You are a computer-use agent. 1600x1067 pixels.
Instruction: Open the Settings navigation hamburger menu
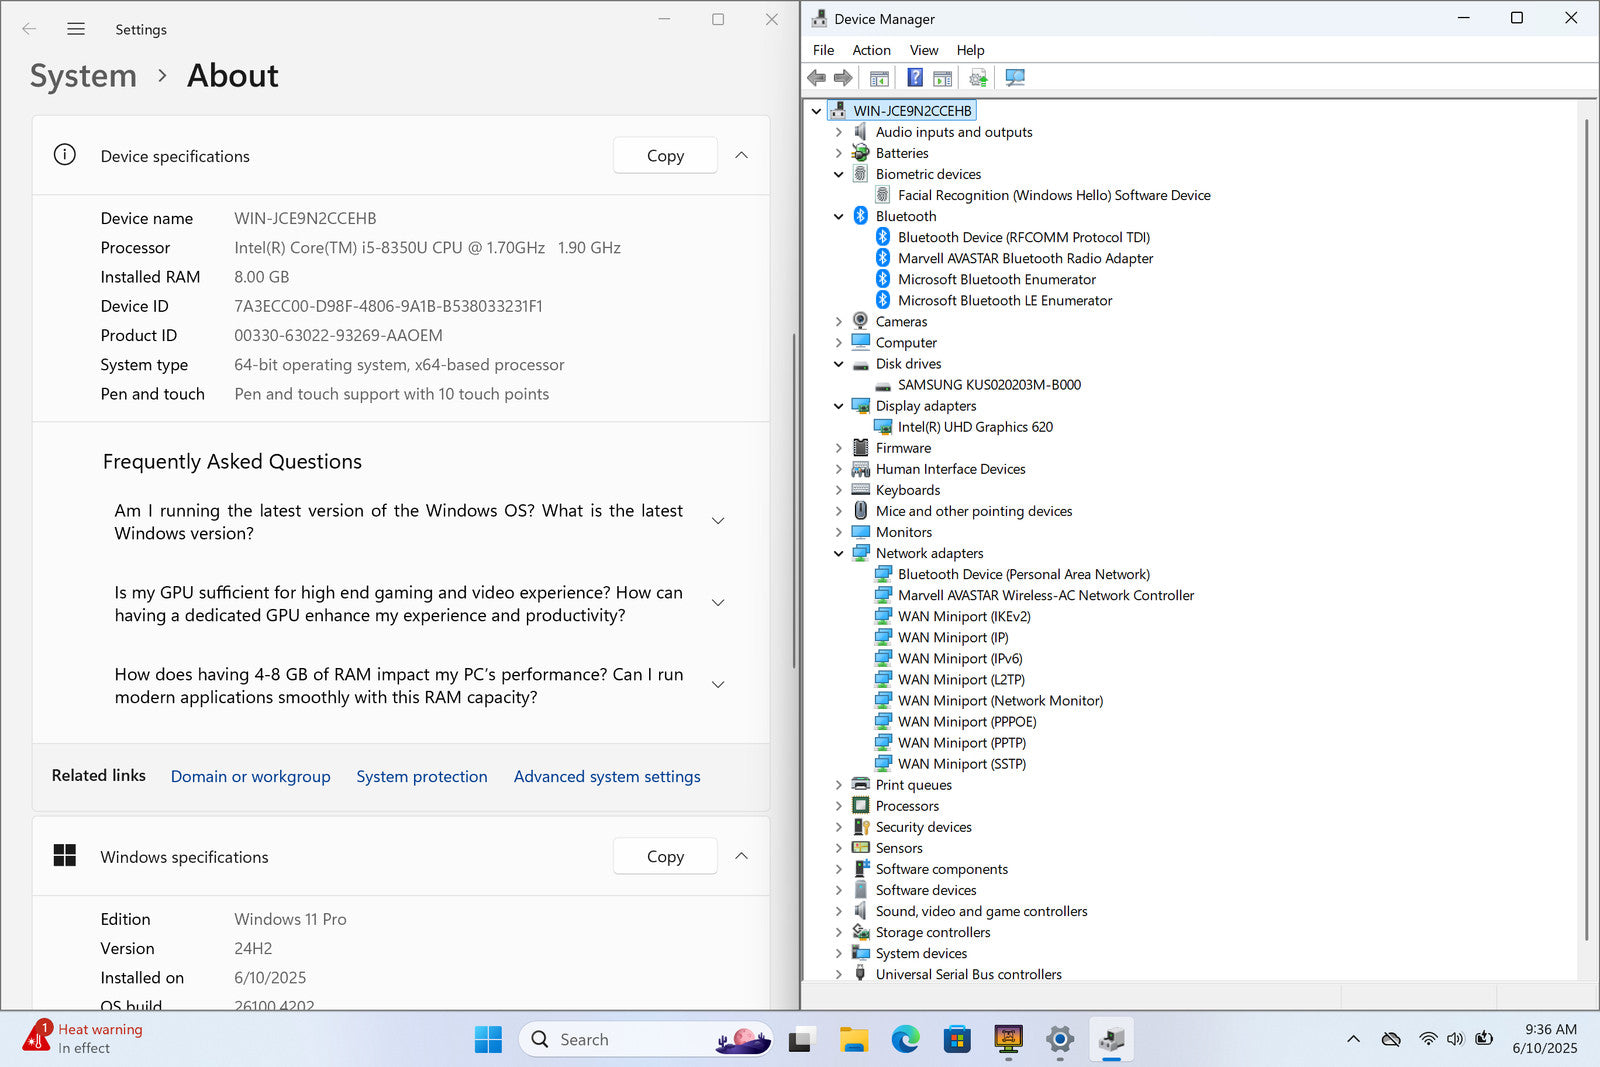pyautogui.click(x=76, y=29)
